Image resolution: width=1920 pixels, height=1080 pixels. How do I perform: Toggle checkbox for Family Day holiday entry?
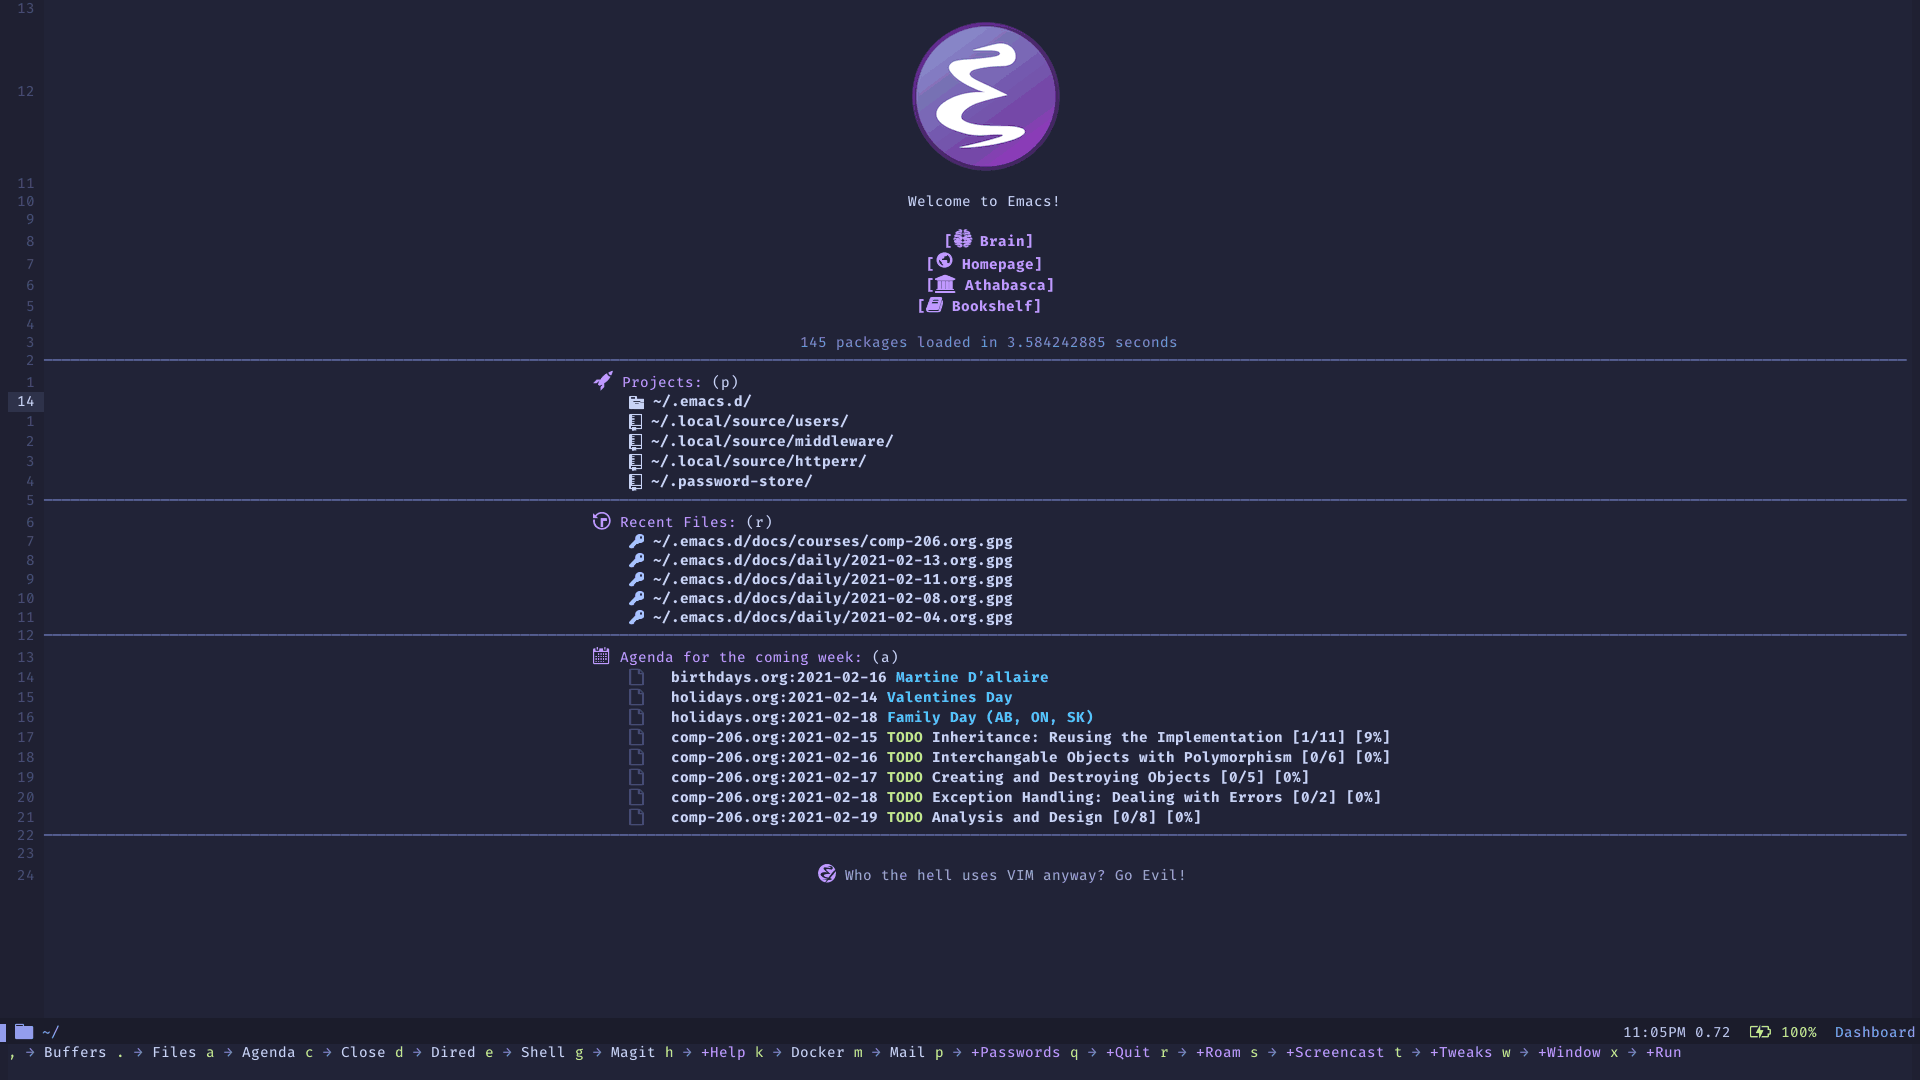click(x=636, y=716)
